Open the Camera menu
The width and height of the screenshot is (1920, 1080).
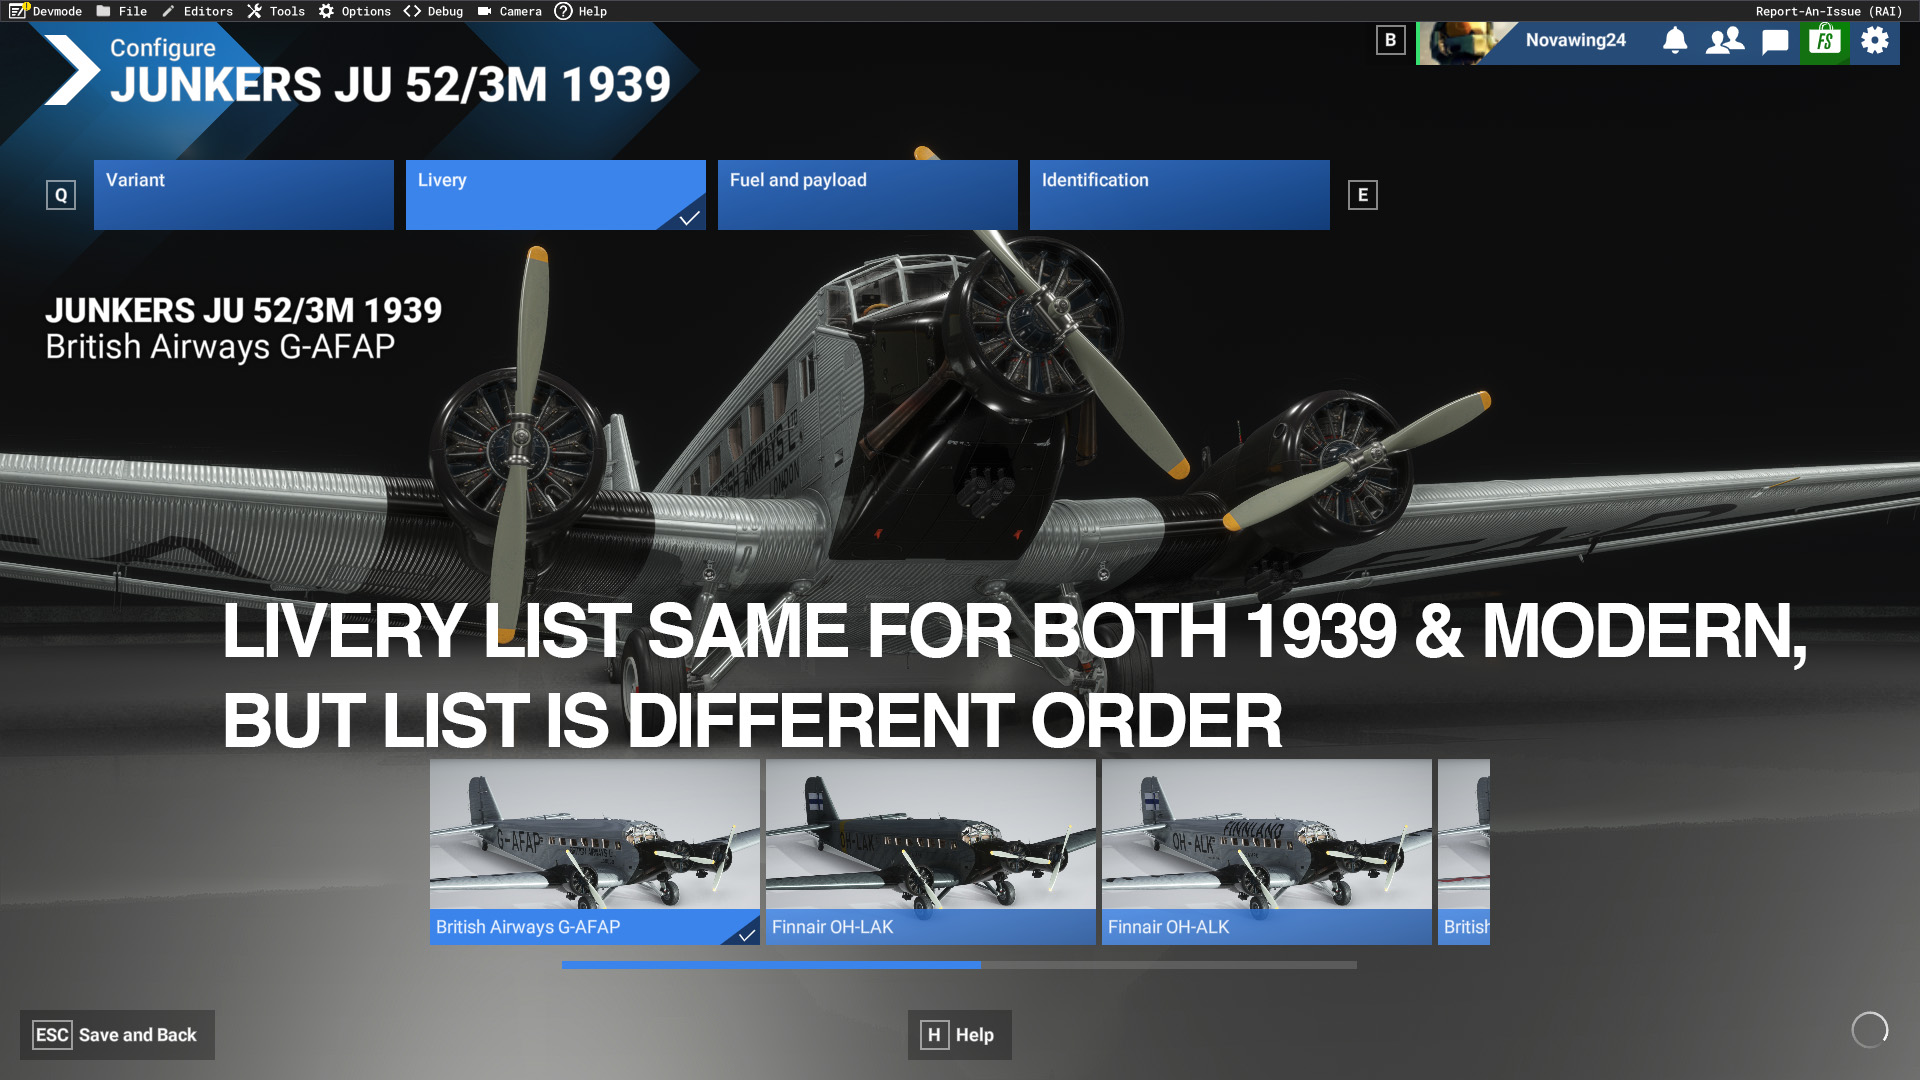[x=510, y=11]
